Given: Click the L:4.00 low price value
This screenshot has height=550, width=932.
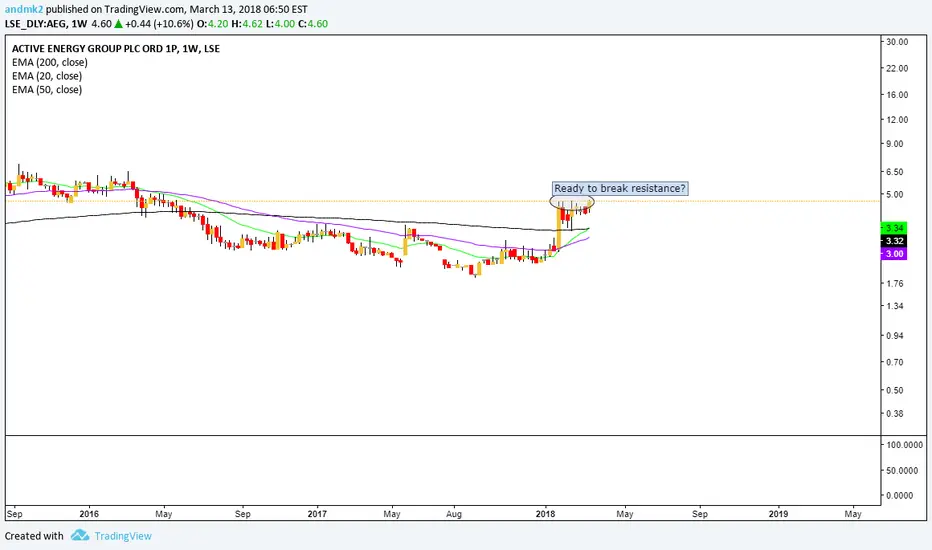Looking at the screenshot, I should [280, 24].
